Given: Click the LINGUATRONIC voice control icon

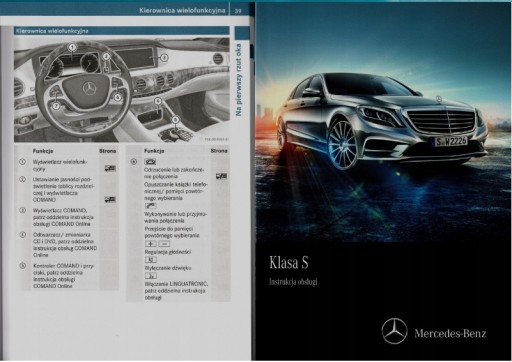Looking at the screenshot, I should pos(151,276).
